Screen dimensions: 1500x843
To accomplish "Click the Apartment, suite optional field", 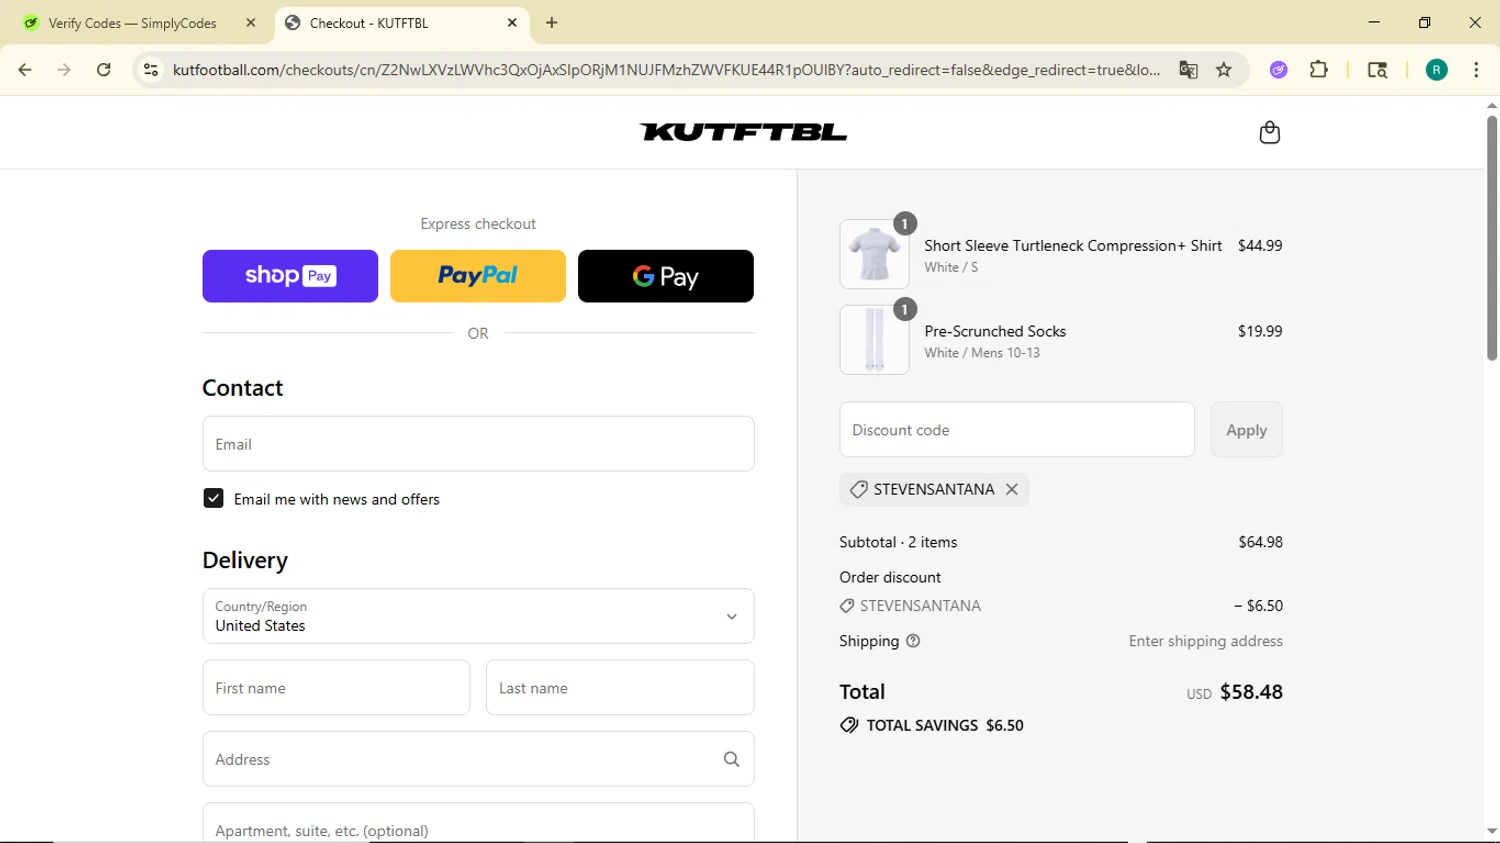I will pyautogui.click(x=478, y=824).
